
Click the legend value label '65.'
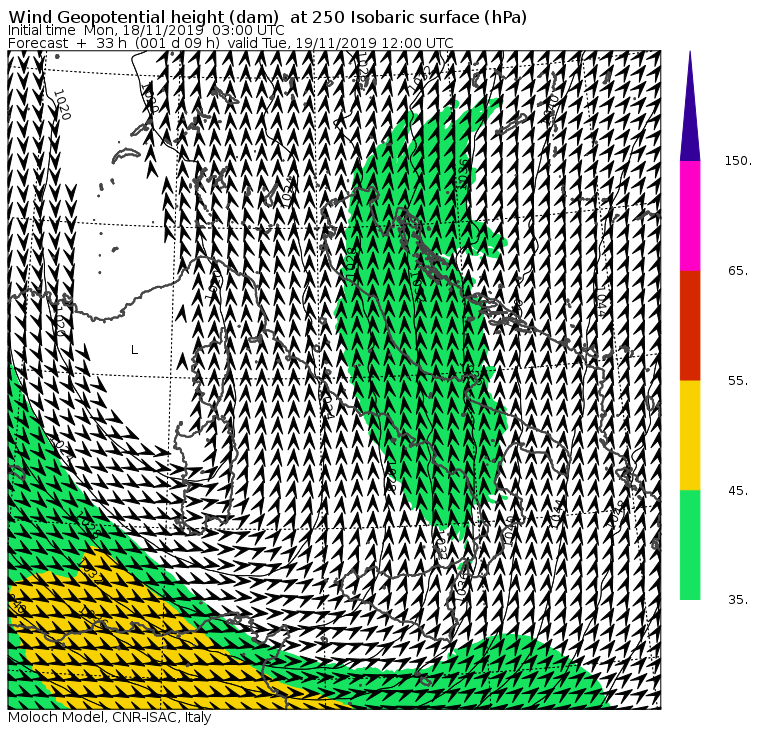(738, 270)
